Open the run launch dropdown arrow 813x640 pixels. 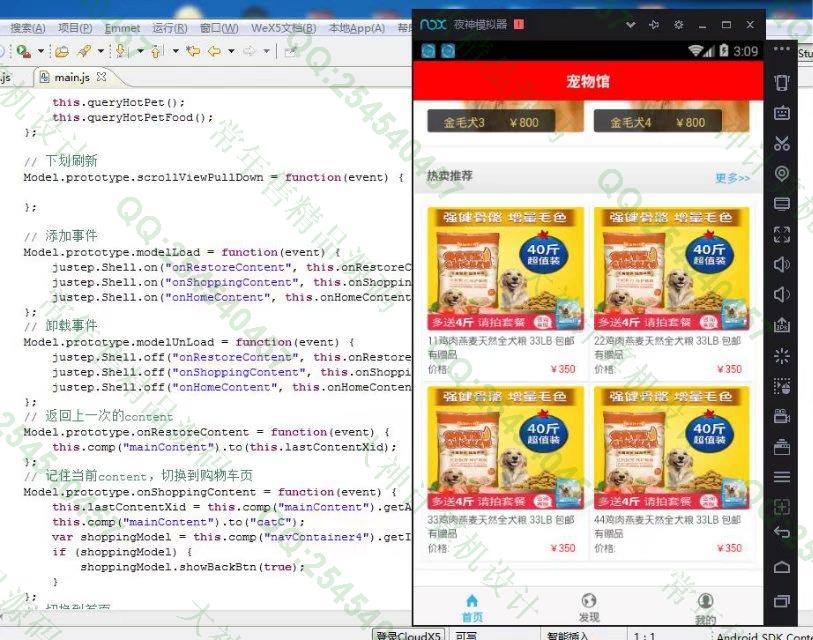40,51
